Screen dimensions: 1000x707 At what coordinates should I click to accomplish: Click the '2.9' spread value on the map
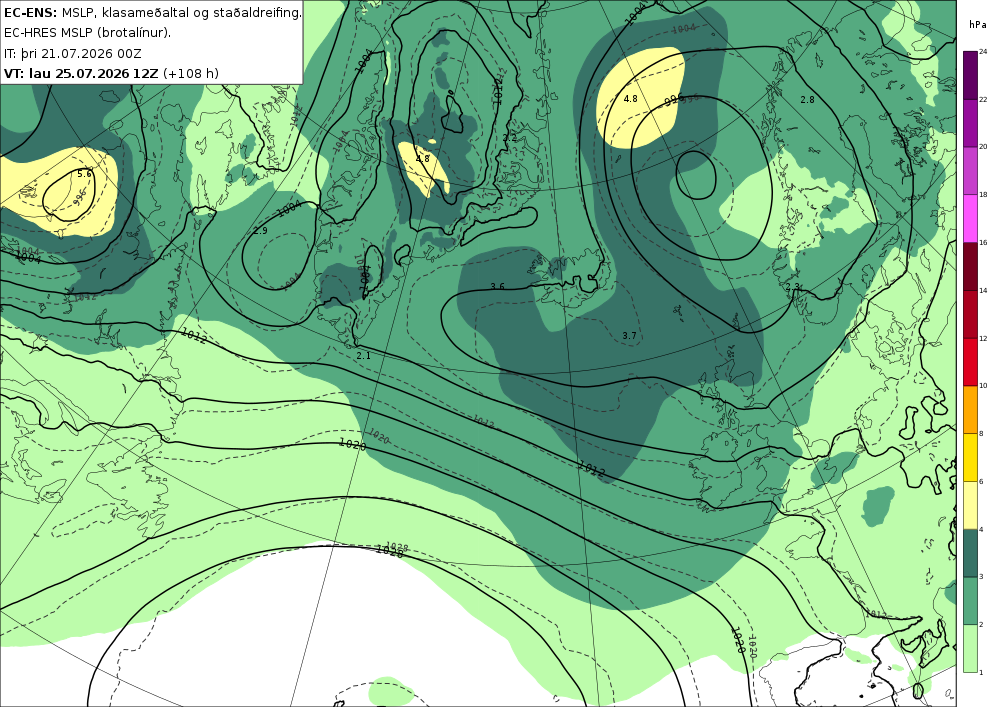coord(260,231)
